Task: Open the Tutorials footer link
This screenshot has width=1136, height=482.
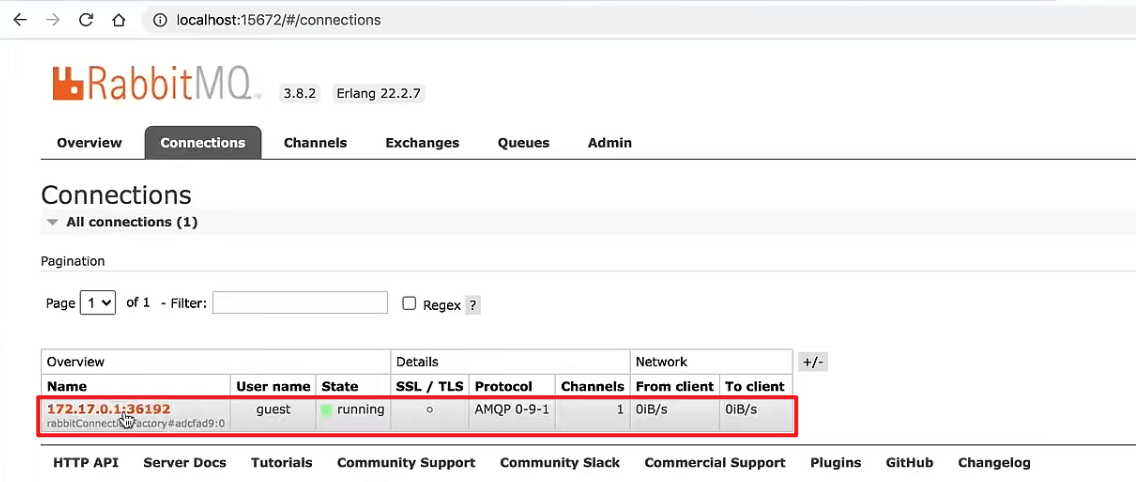Action: tap(282, 462)
